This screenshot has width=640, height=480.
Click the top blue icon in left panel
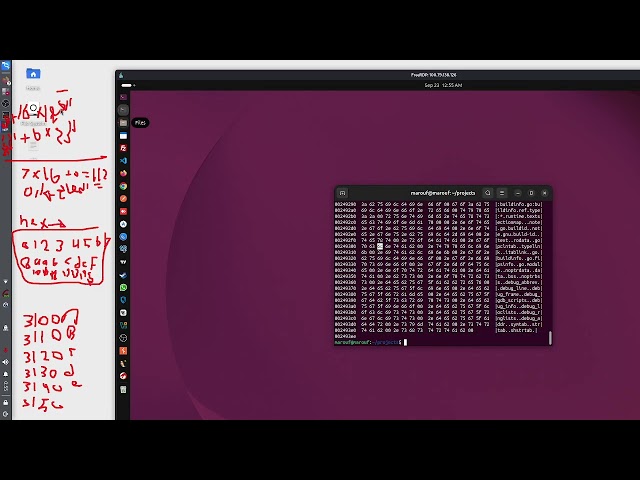click(6, 66)
